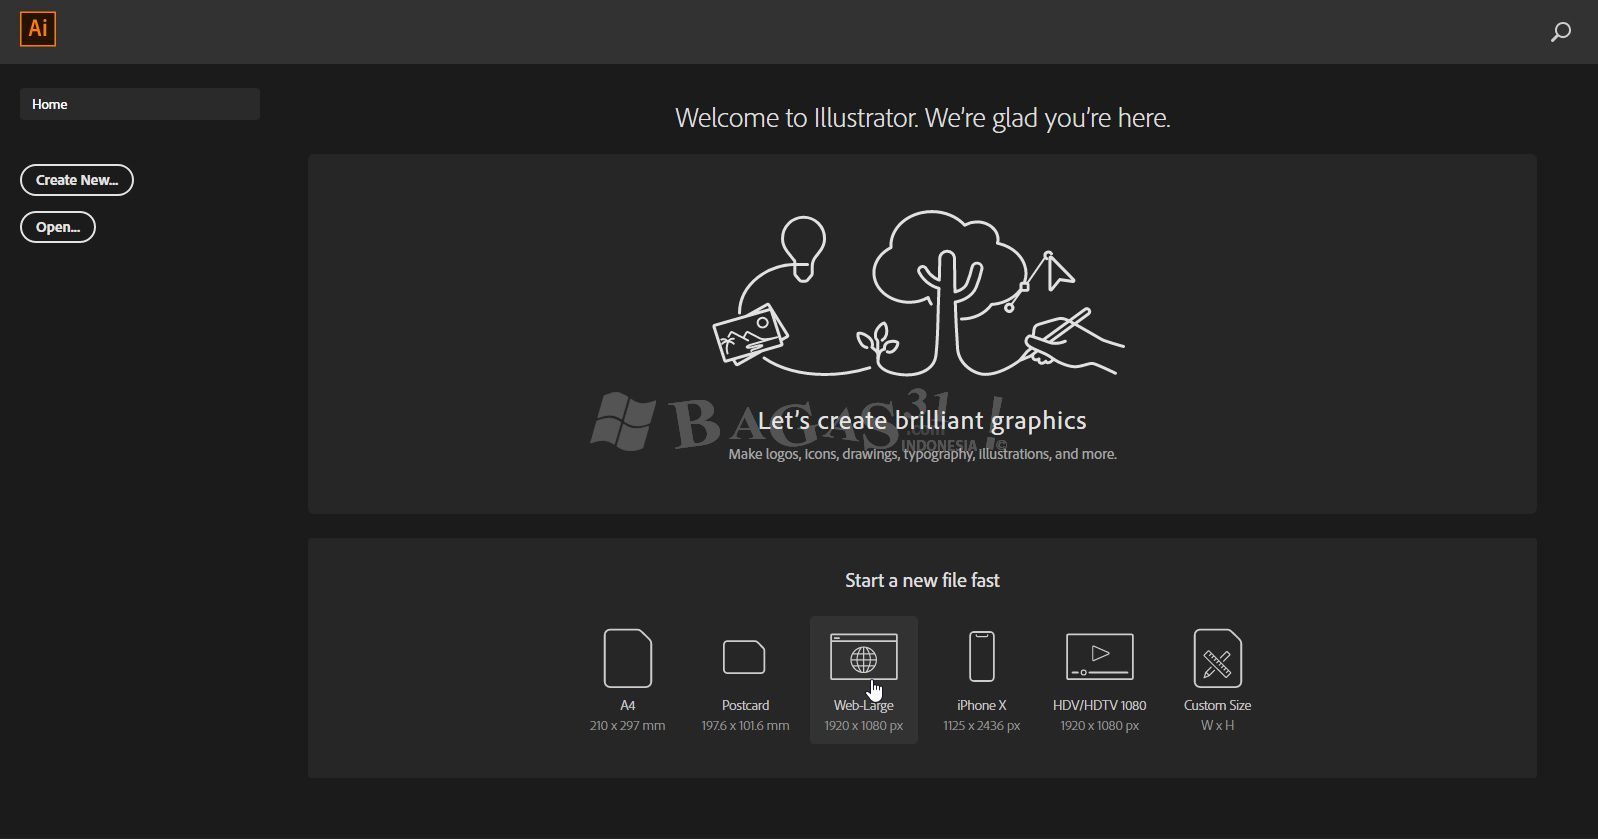Click the "W x H" text
1598x839 pixels.
(1218, 726)
